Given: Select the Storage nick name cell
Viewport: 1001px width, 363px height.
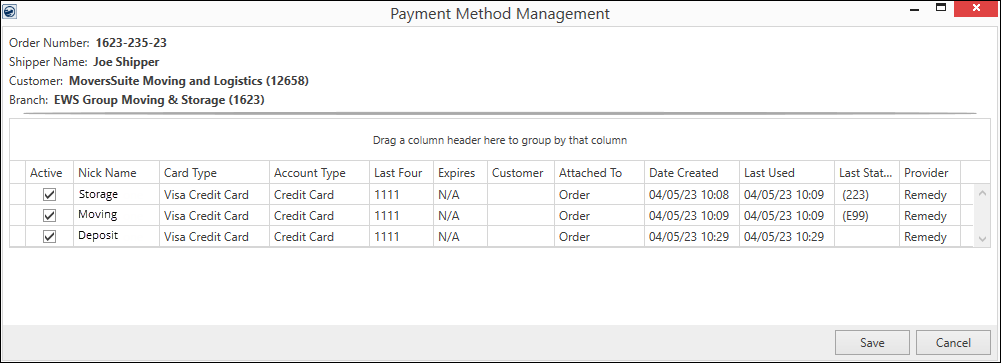Looking at the screenshot, I should tap(116, 195).
